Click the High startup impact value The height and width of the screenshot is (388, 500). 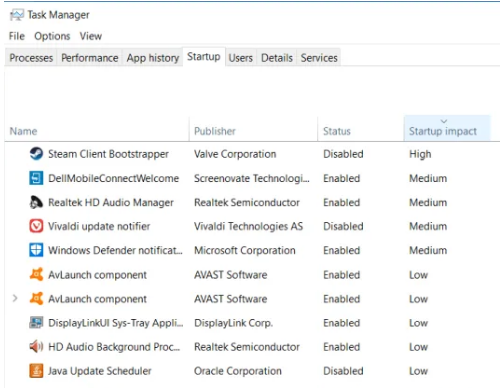[420, 154]
